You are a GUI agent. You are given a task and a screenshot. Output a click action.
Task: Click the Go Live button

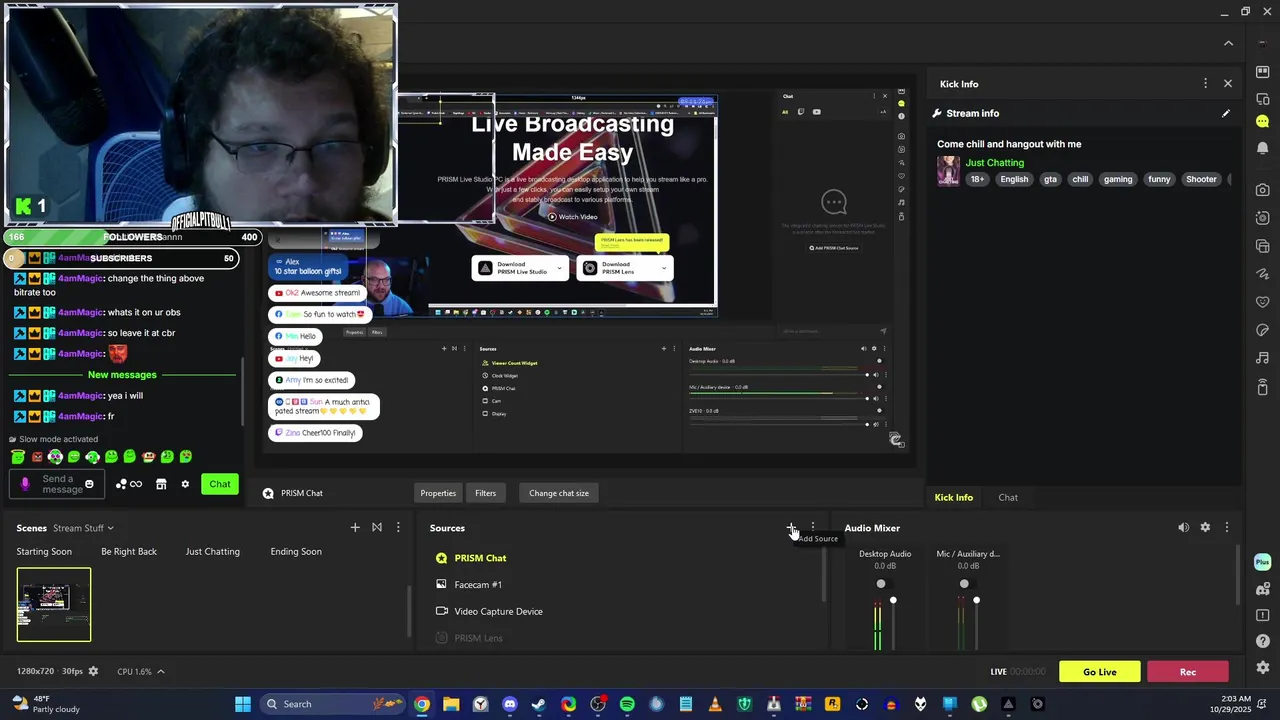tap(1100, 671)
